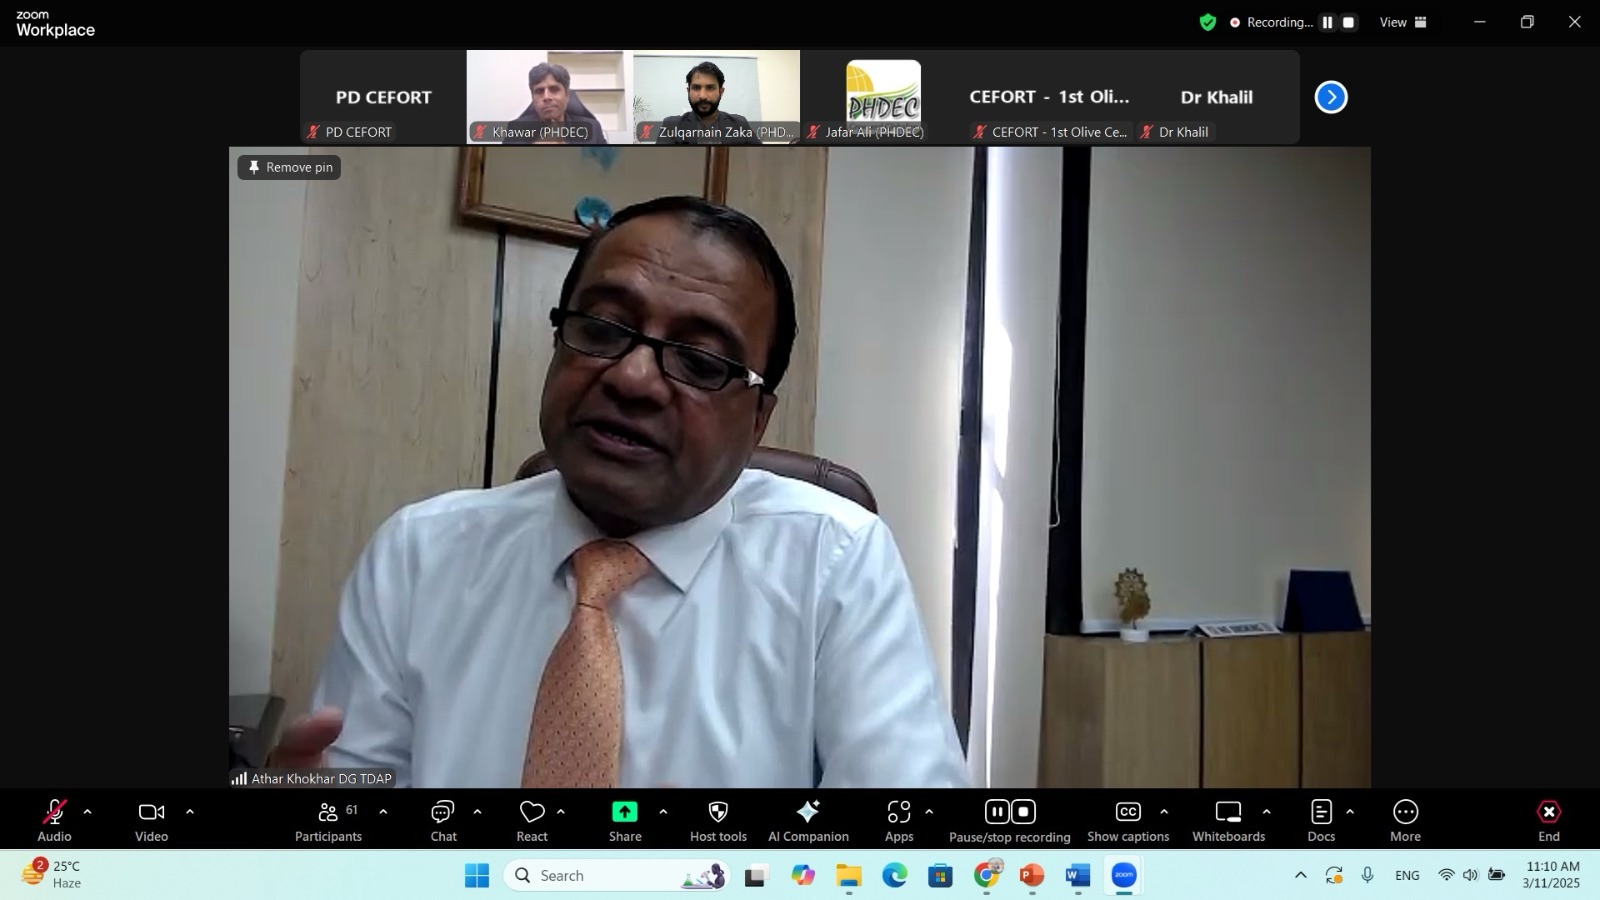Open the Participants panel
Image resolution: width=1600 pixels, height=900 pixels.
click(x=328, y=820)
